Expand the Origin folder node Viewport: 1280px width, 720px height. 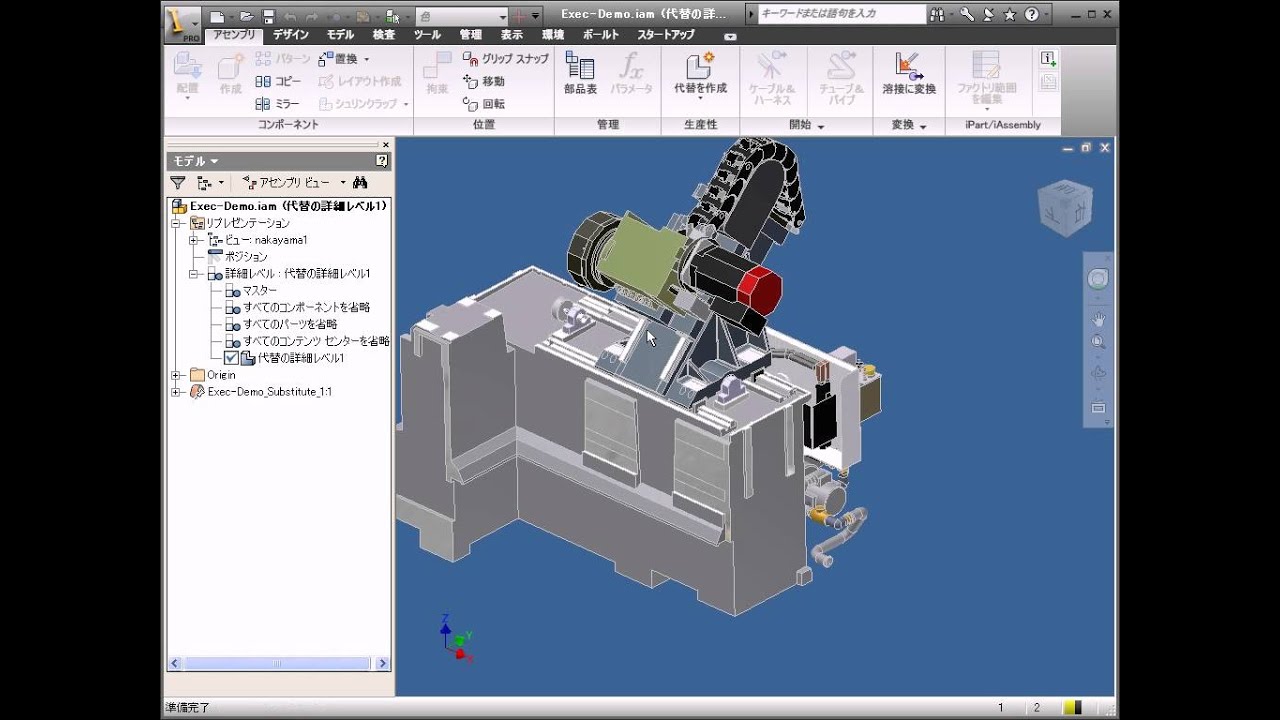[x=176, y=375]
